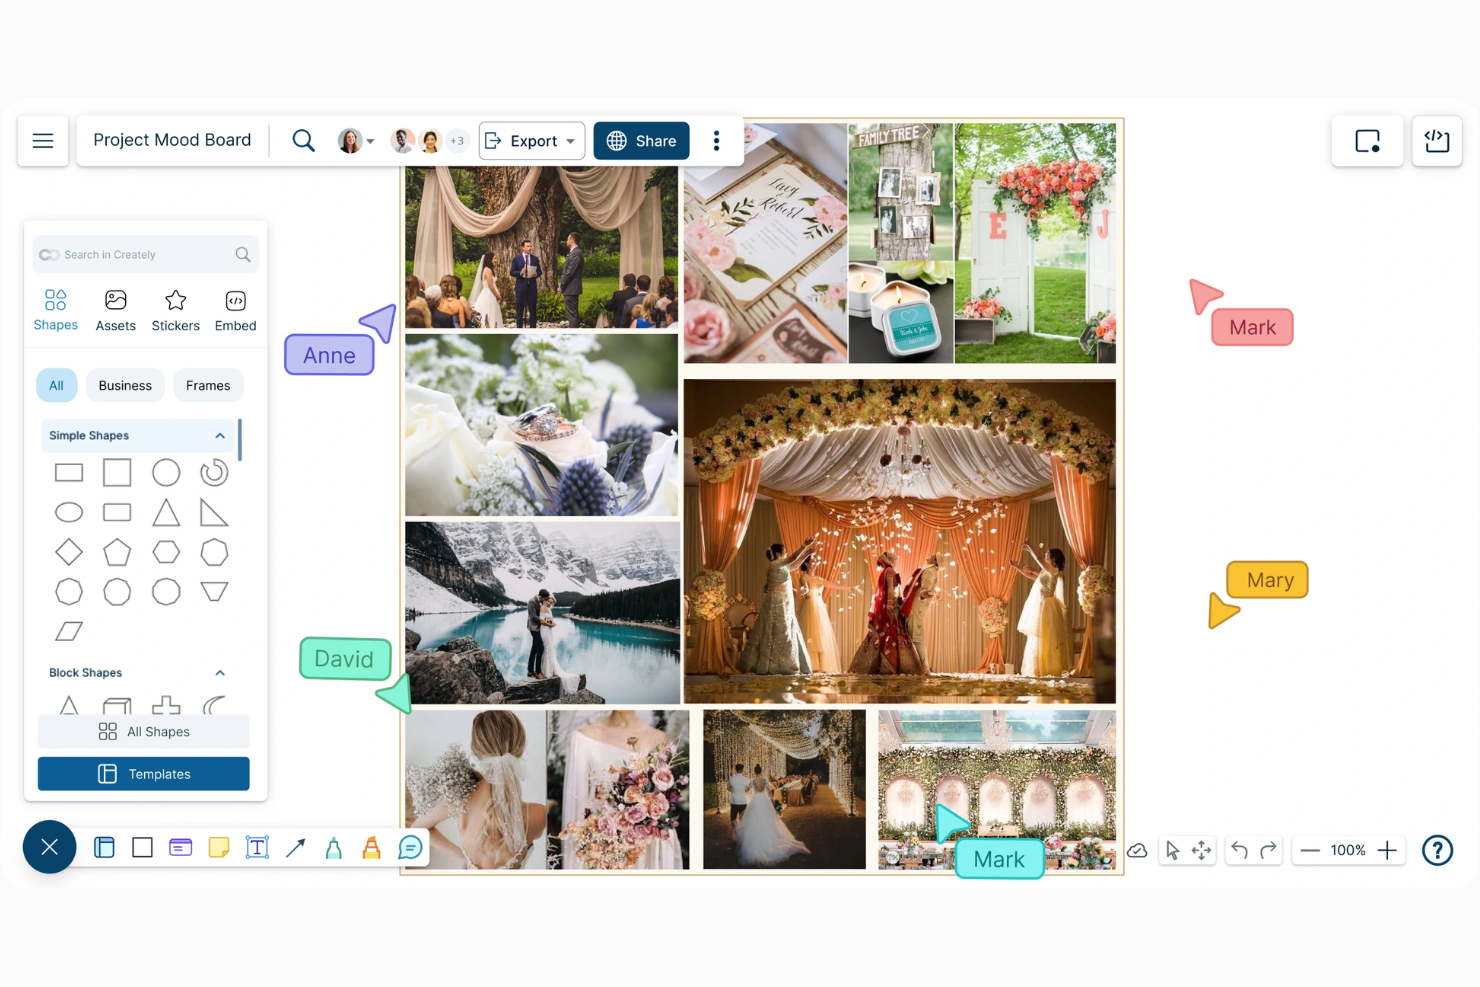Viewport: 1480px width, 987px height.
Task: Undo the last action
Action: 1240,850
